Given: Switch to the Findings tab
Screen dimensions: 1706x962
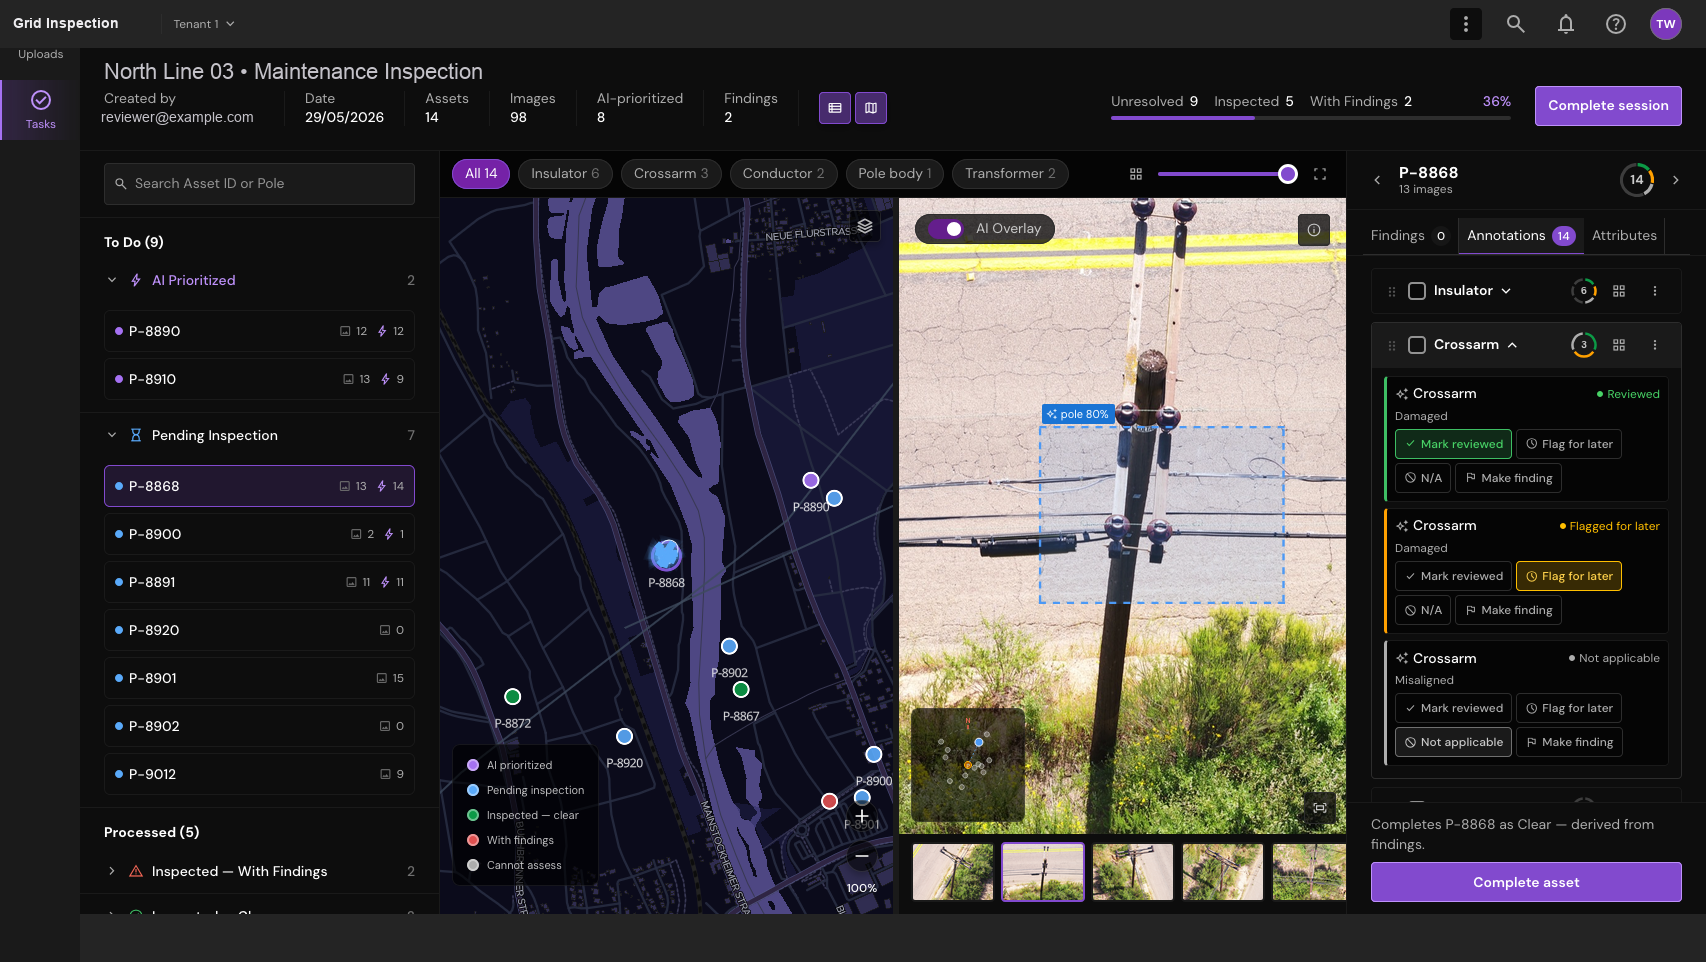Looking at the screenshot, I should pos(1408,236).
